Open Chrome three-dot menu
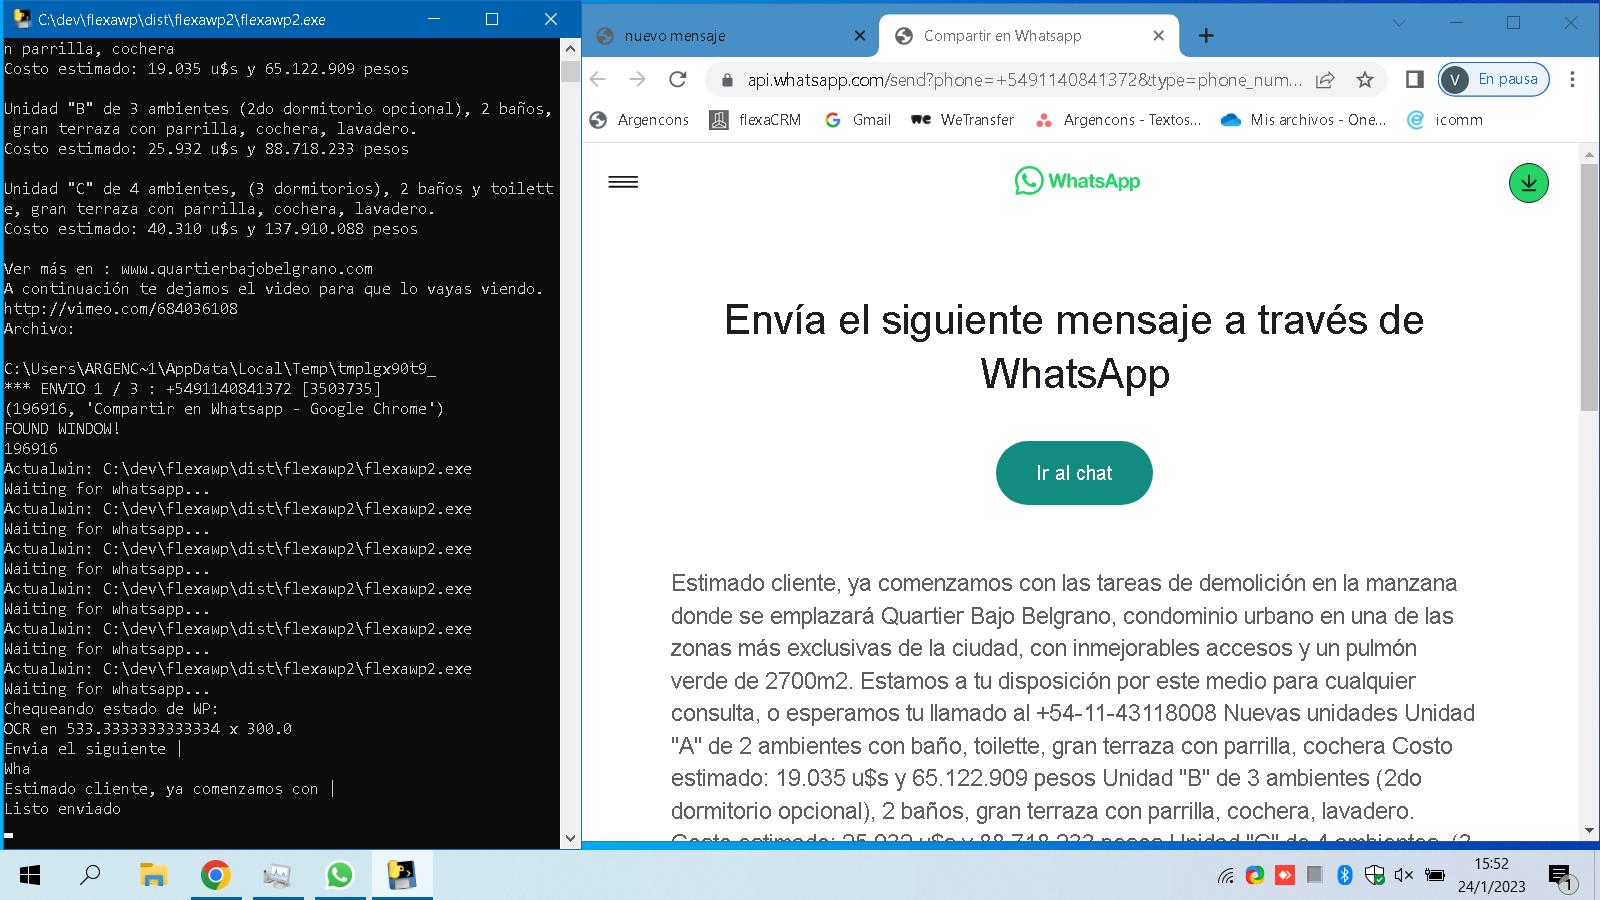 pos(1572,79)
